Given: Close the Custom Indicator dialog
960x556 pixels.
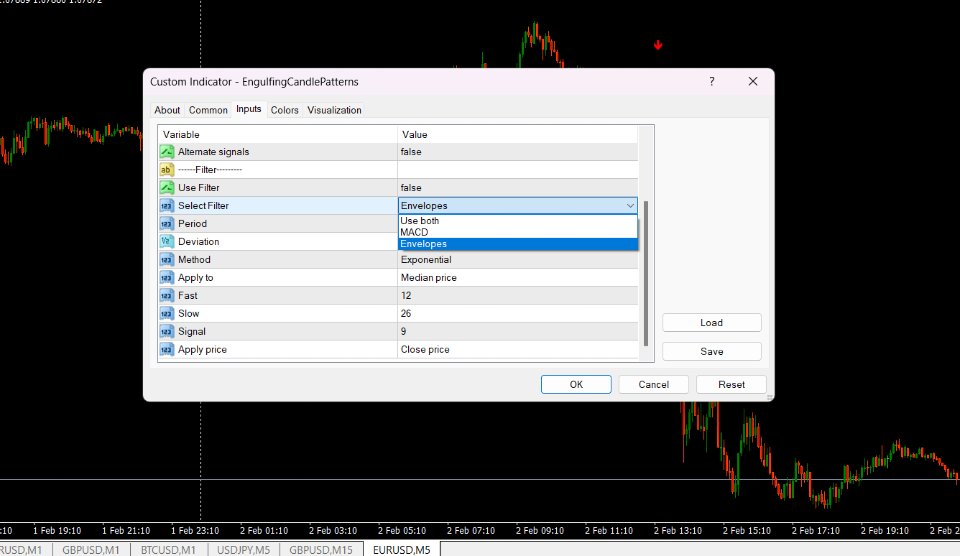Looking at the screenshot, I should point(753,81).
